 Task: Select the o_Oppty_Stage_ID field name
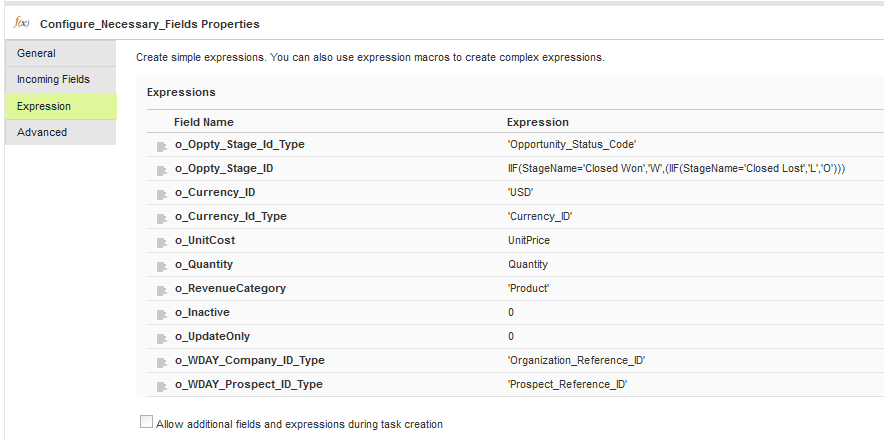pos(224,168)
